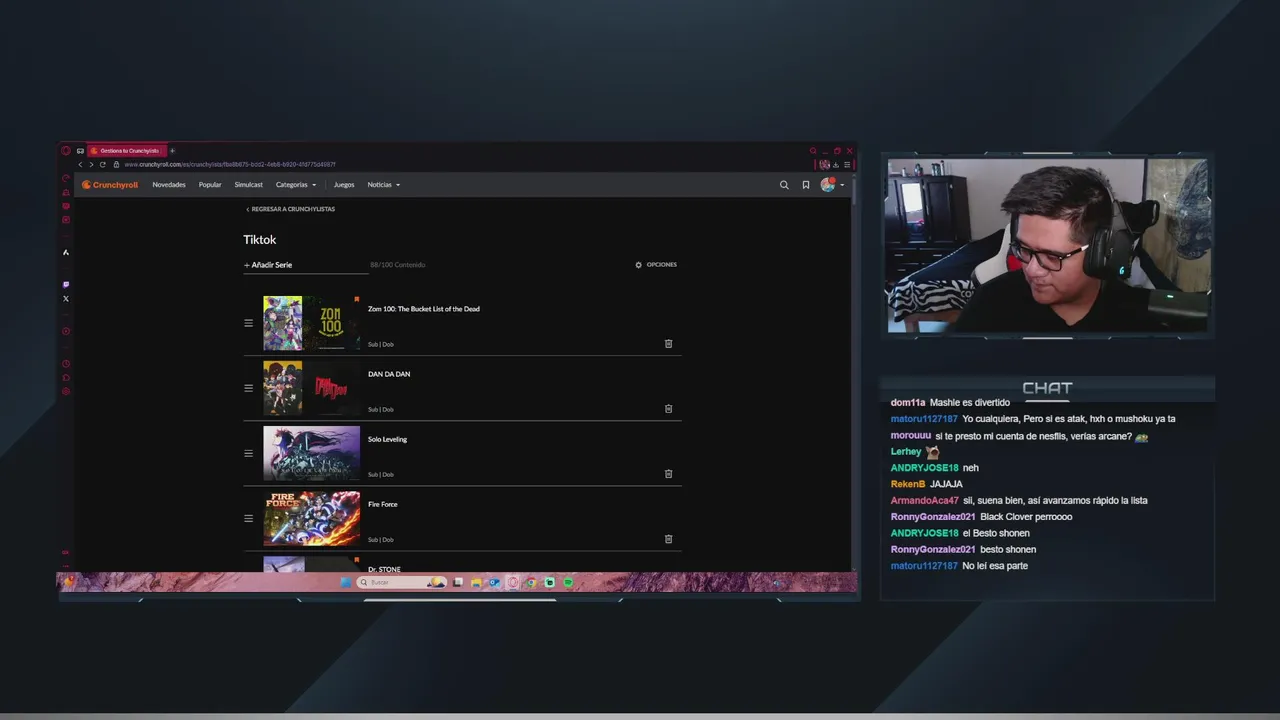Expand the Categorías dropdown
The image size is (1280, 720).
pos(296,185)
